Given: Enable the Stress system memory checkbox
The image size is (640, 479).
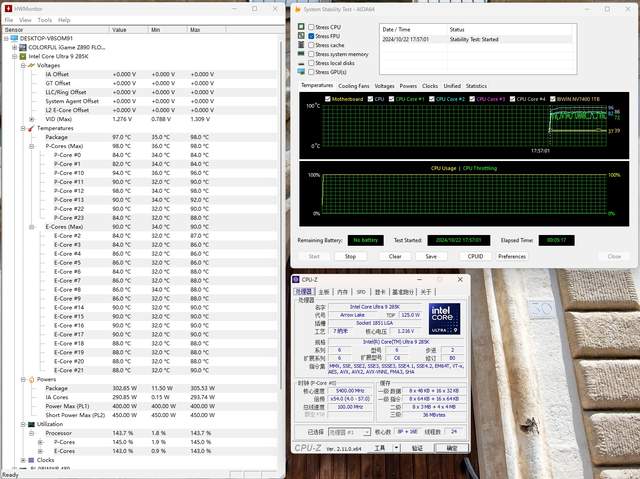Looking at the screenshot, I should click(x=311, y=54).
